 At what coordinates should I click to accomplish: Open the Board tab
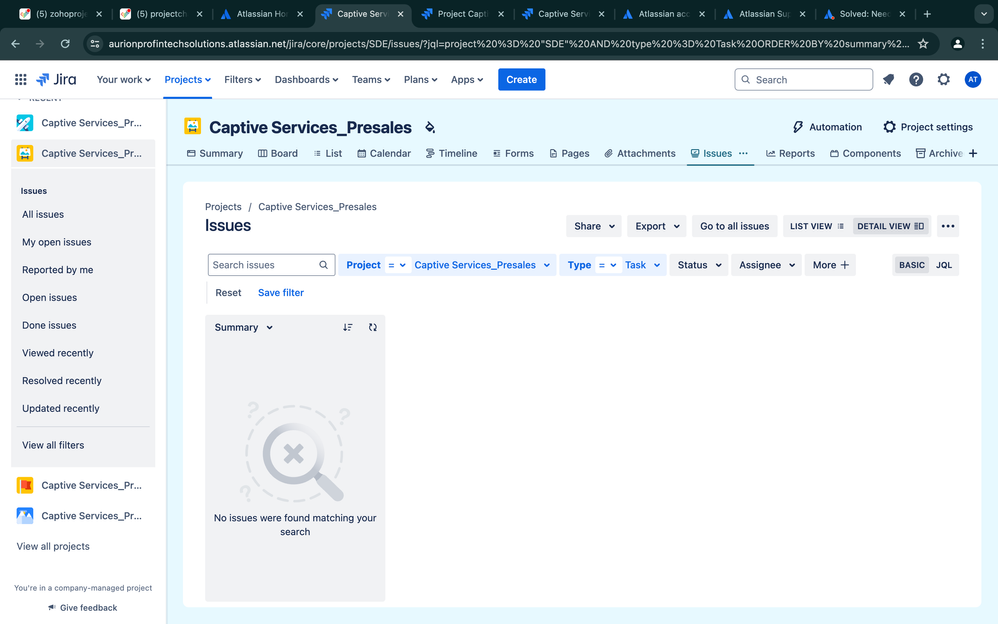278,153
